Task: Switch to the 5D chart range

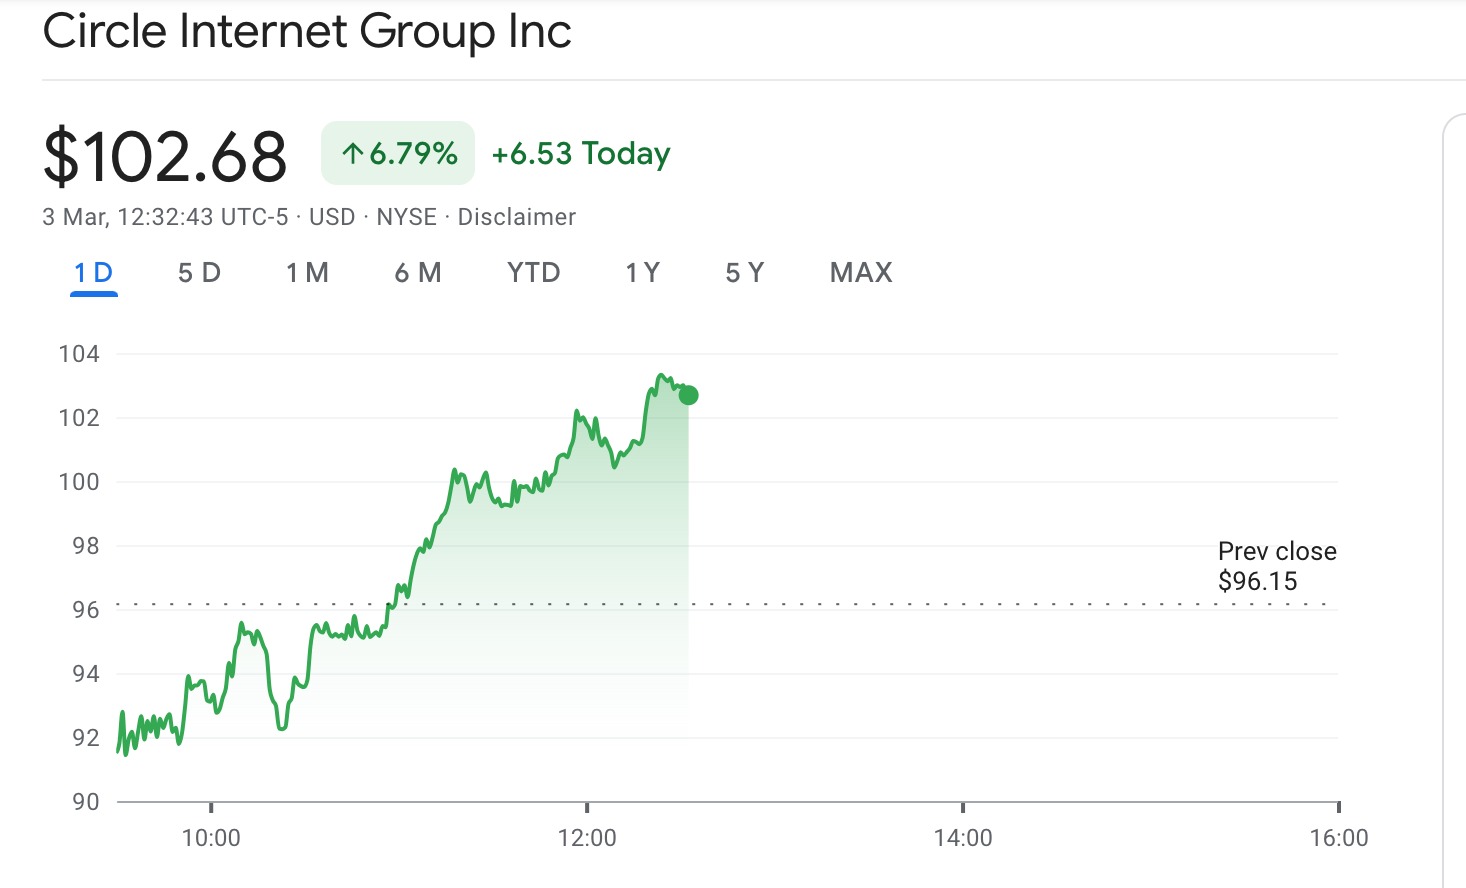Action: pos(199,273)
